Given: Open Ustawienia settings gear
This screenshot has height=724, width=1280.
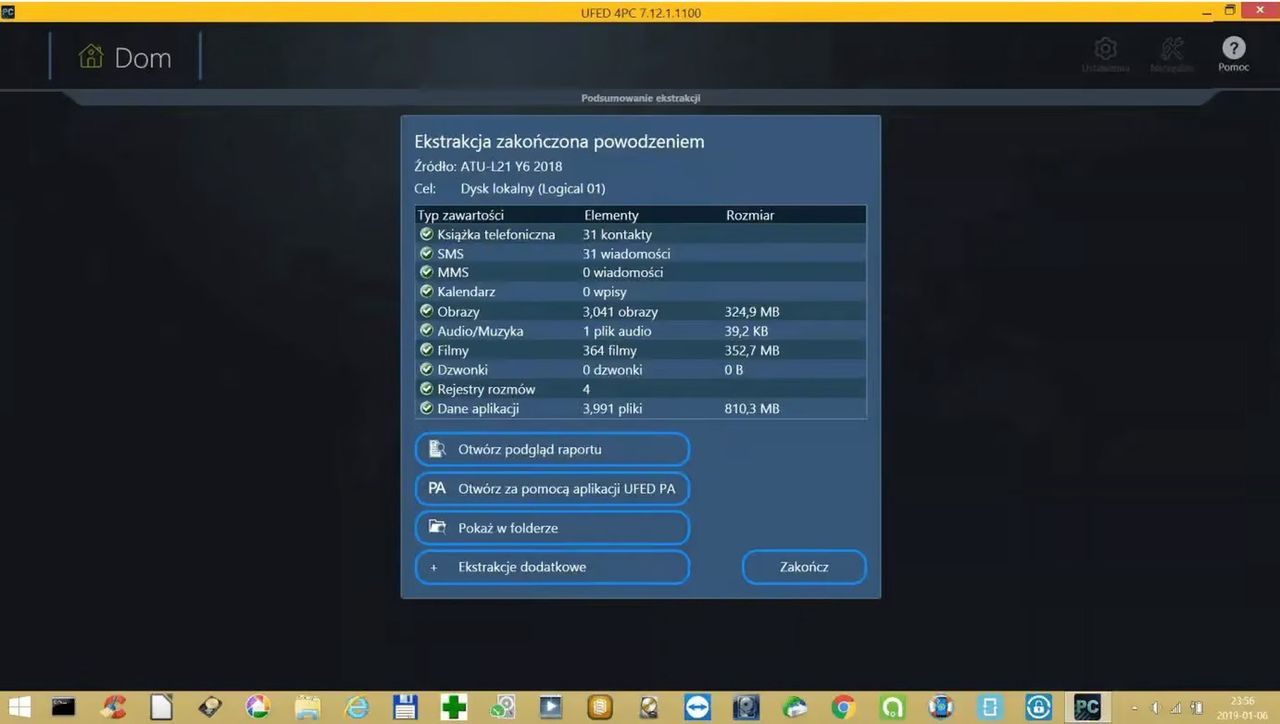Looking at the screenshot, I should click(x=1105, y=55).
